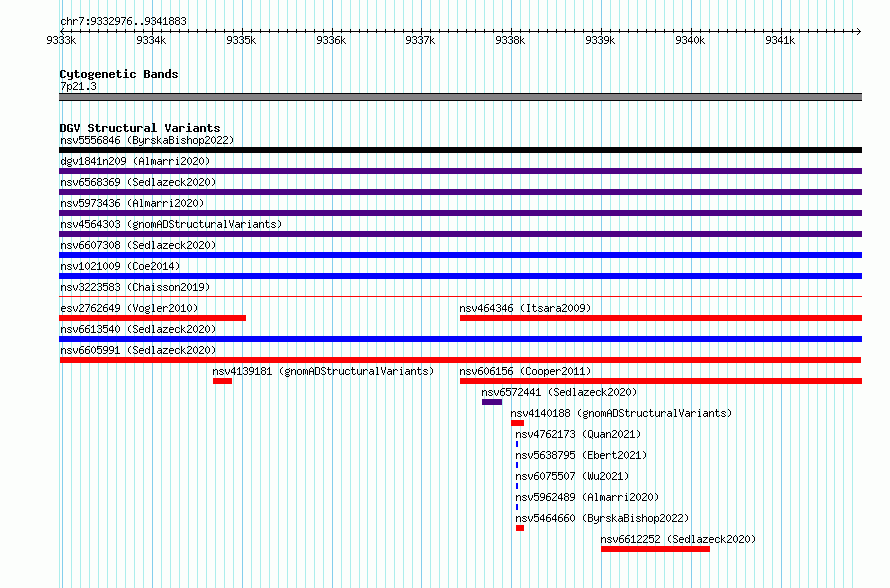The height and width of the screenshot is (588, 890).
Task: Click the small red nsv4140188 bar
Action: tap(517, 423)
